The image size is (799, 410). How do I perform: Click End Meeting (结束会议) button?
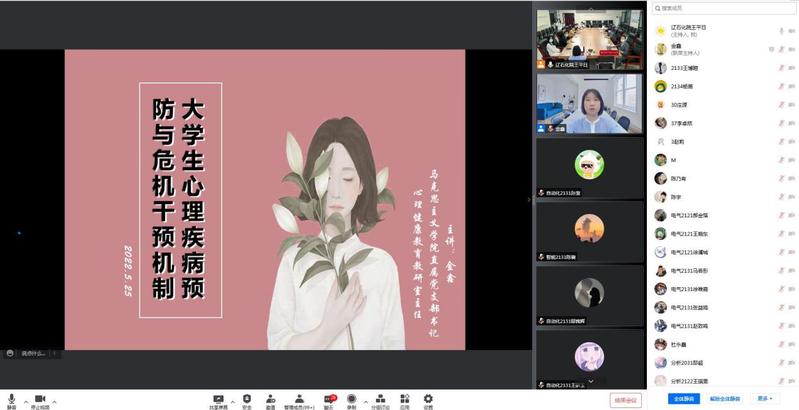[x=625, y=400]
